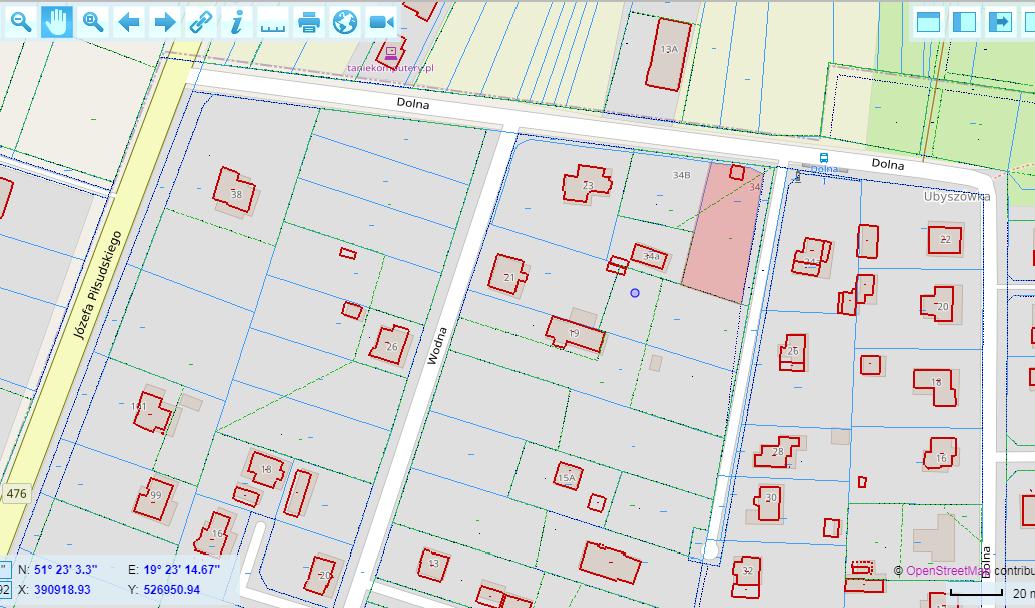
Task: Click building number 34a
Action: [651, 255]
